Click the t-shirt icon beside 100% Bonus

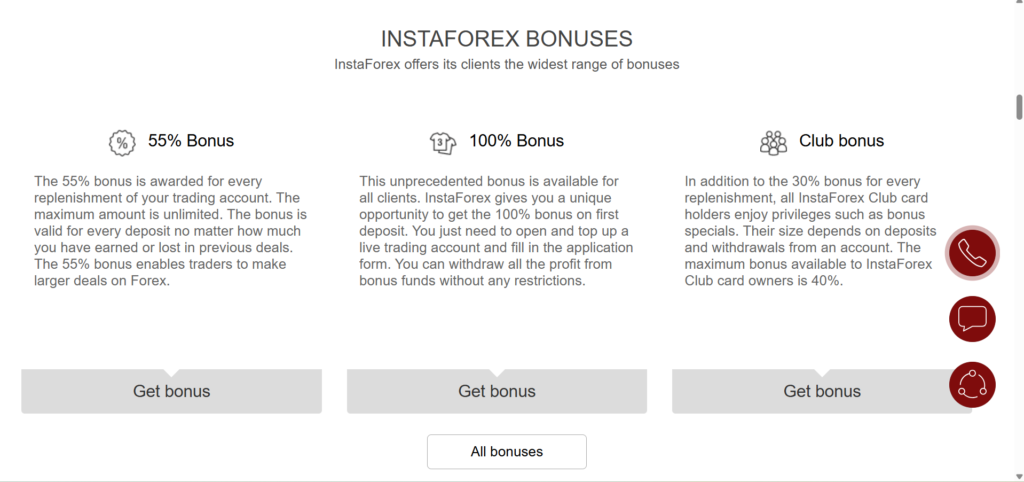(x=443, y=141)
